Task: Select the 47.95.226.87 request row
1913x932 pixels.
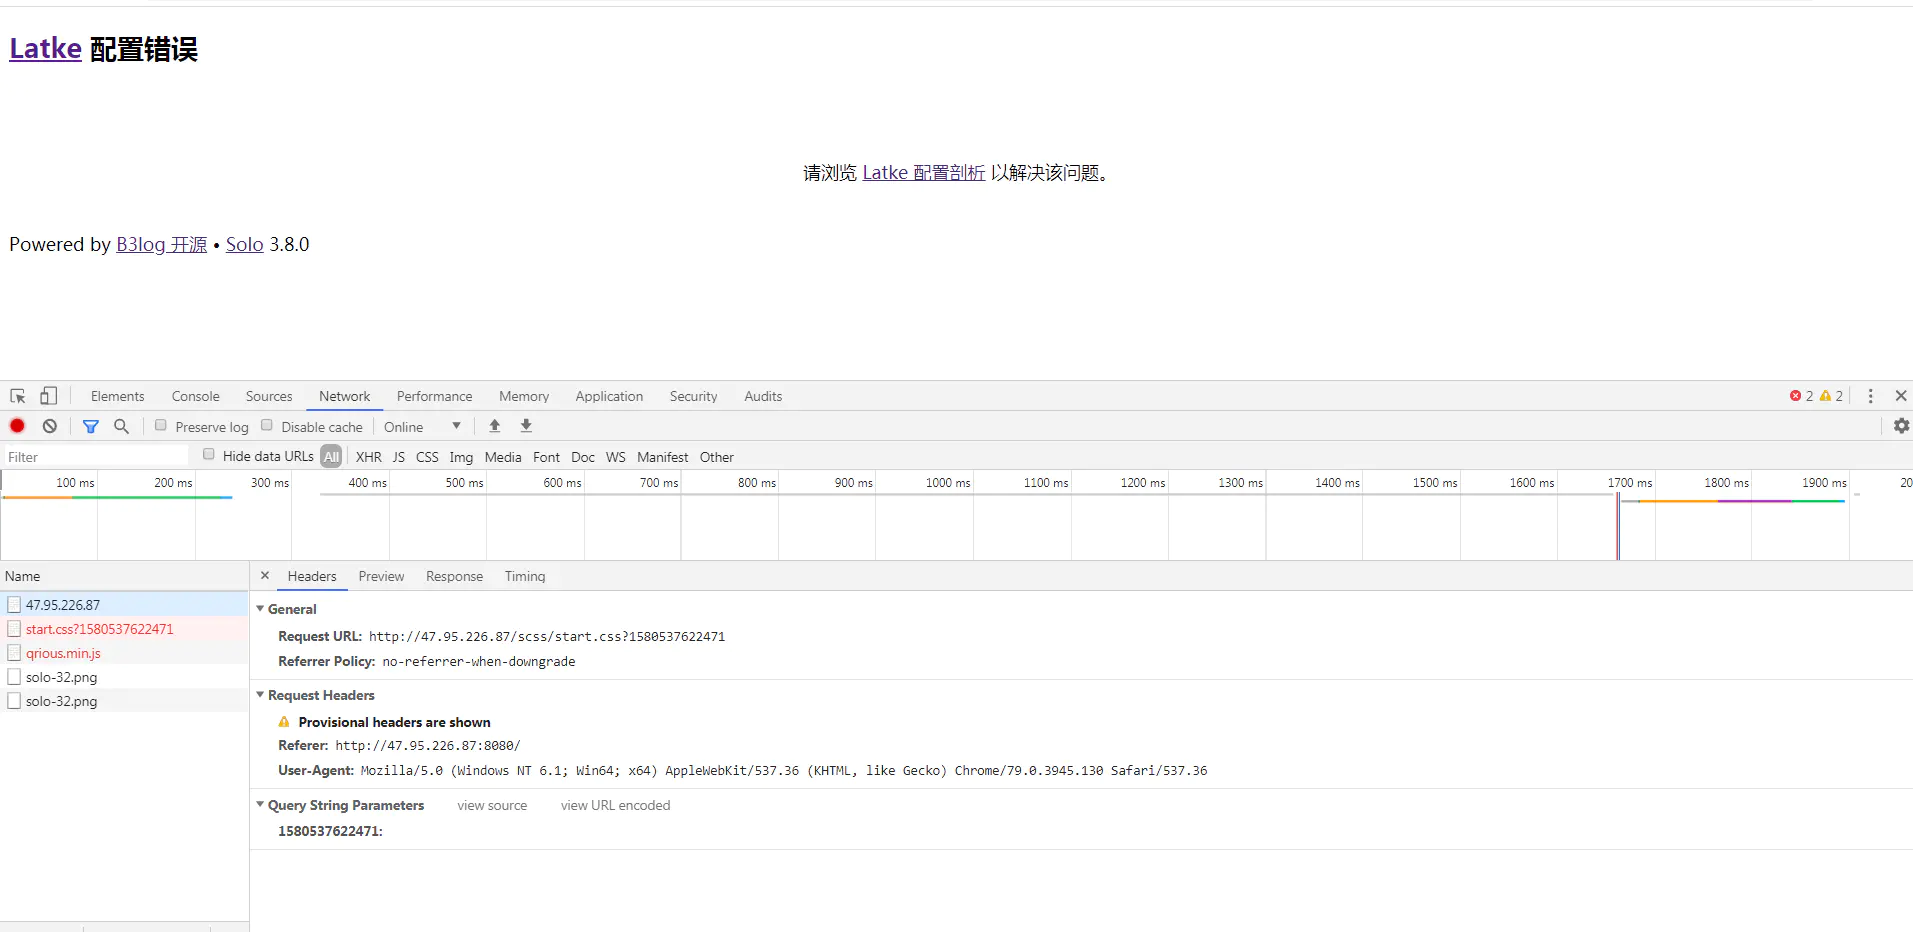Action: (124, 605)
